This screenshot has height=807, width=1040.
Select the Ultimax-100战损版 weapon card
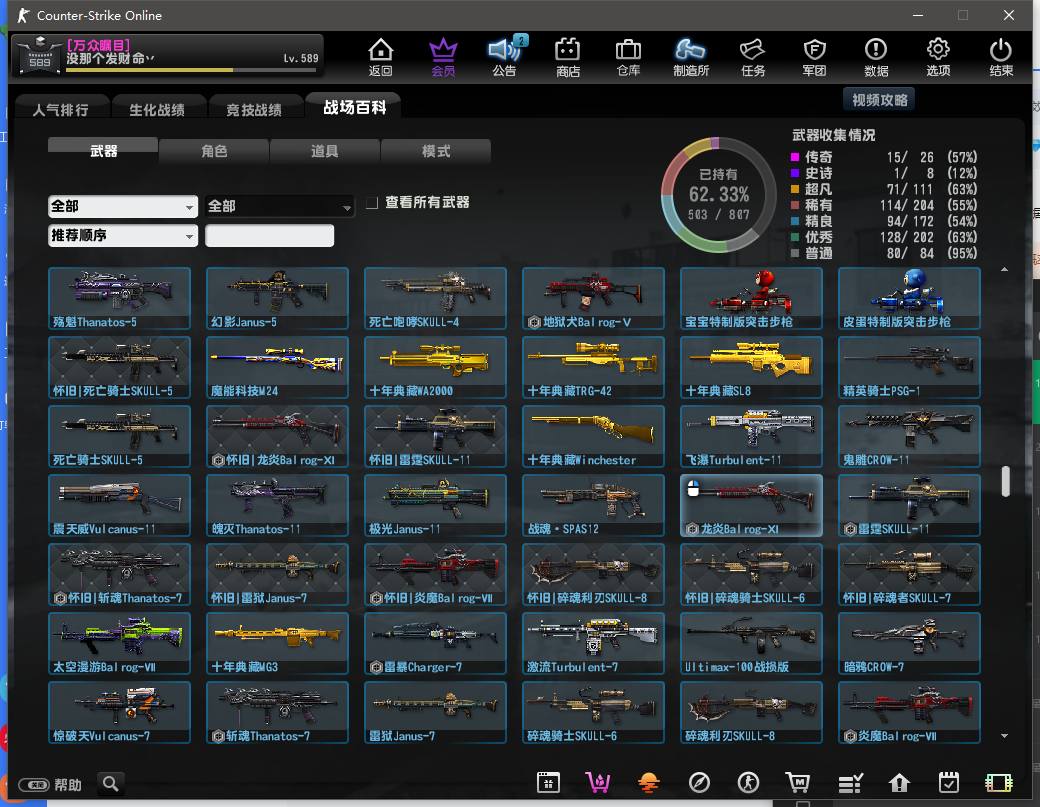751,643
